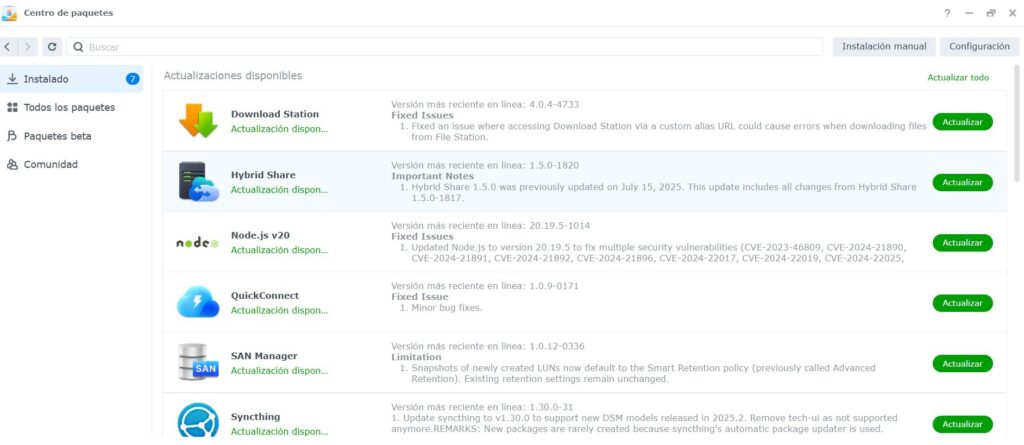This screenshot has width=1024, height=445.
Task: Click the Download Station package icon
Action: 198,121
